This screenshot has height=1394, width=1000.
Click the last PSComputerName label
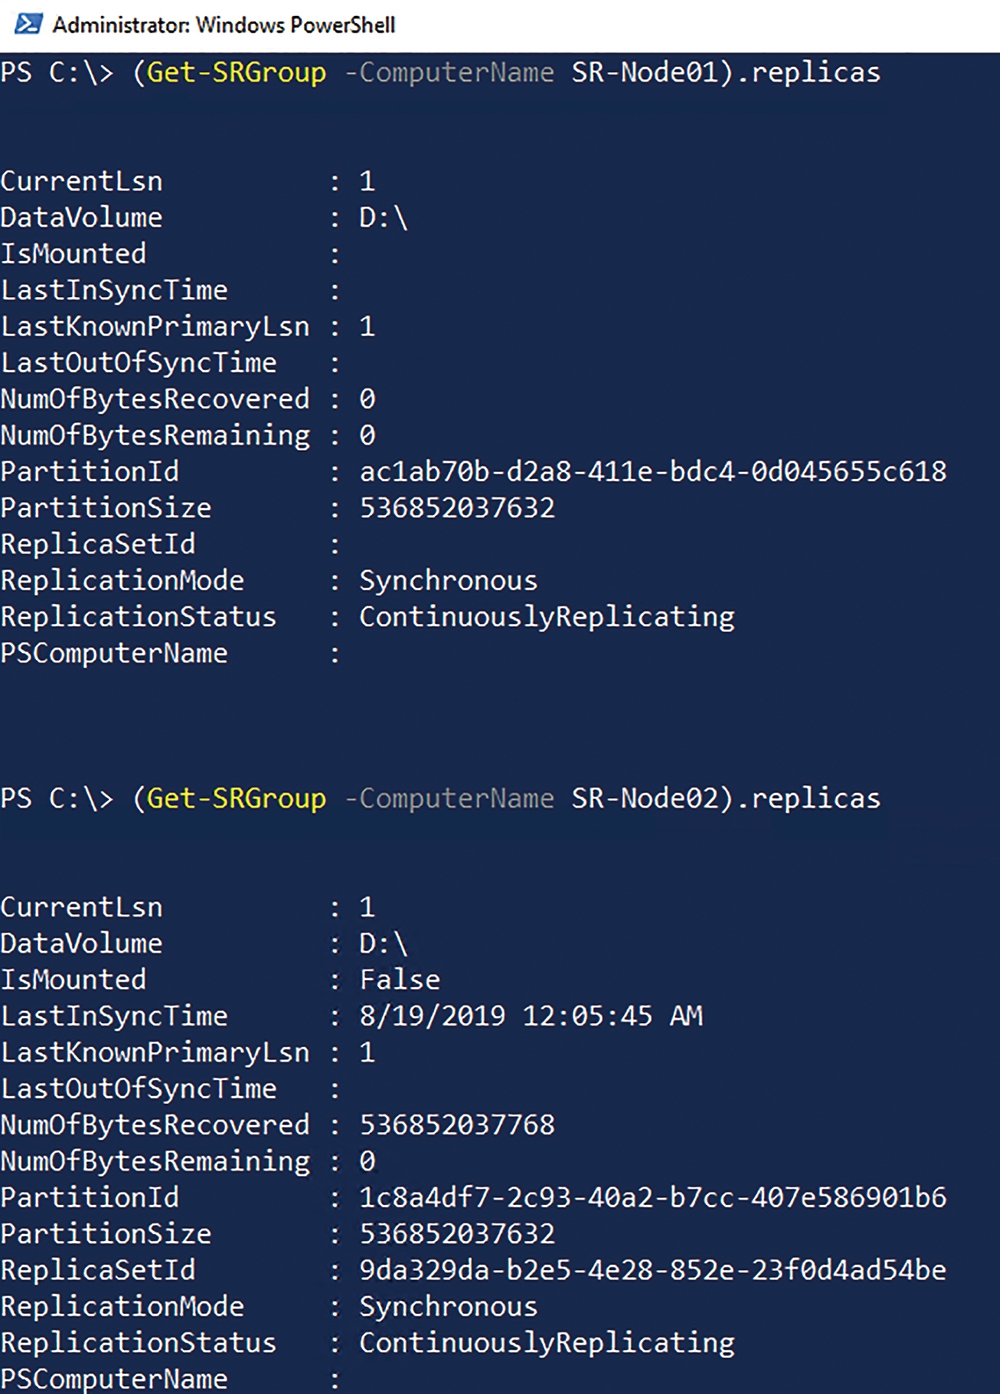[x=114, y=1379]
